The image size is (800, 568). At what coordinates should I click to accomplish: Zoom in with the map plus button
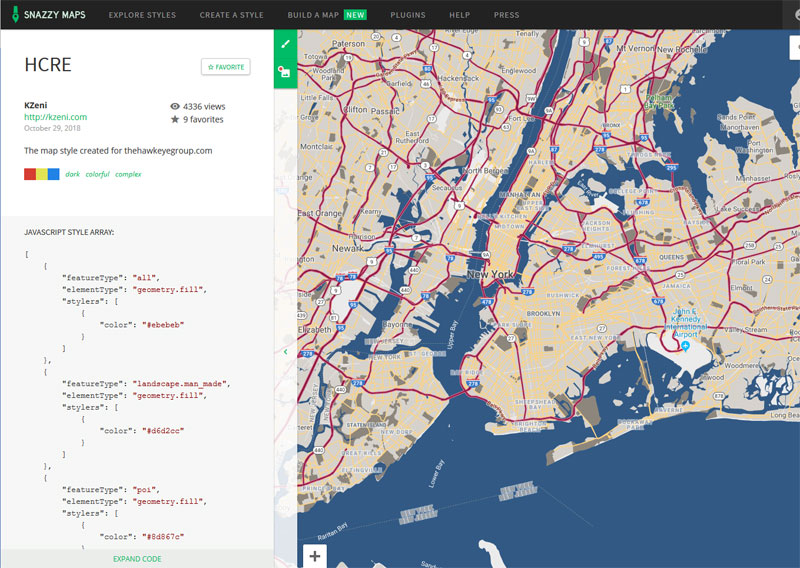(x=315, y=555)
